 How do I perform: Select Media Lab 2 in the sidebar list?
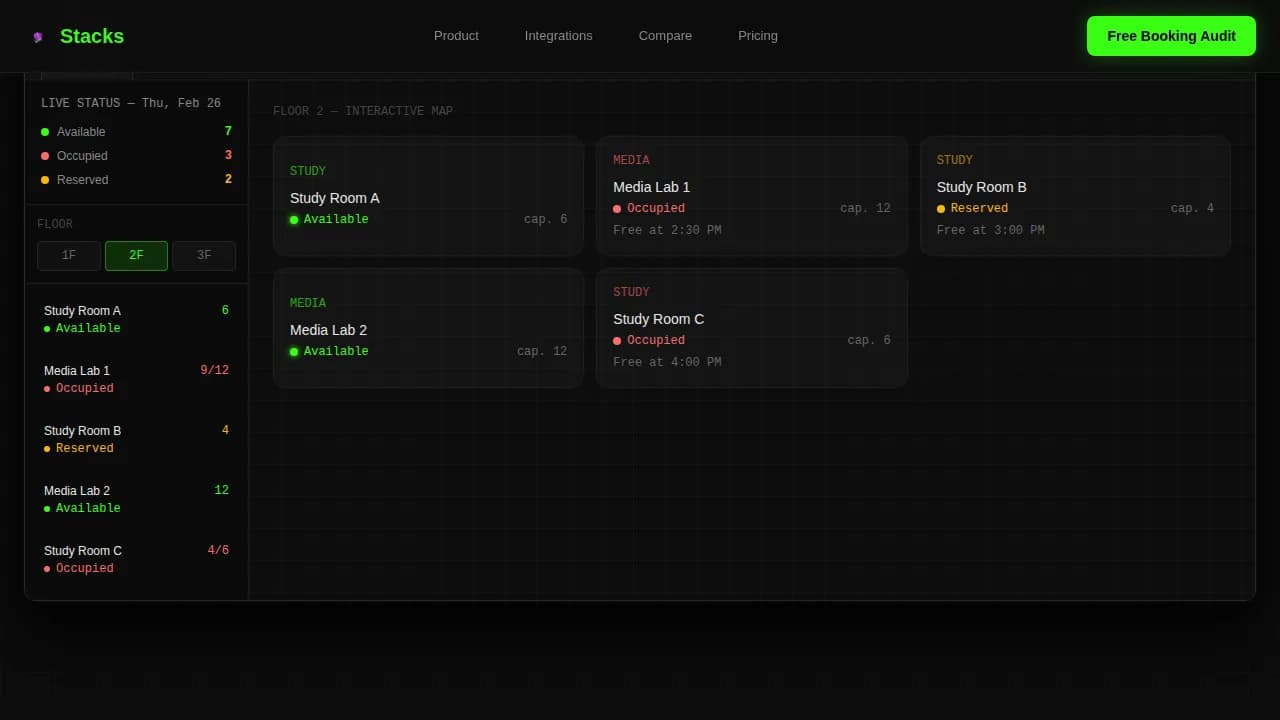[x=136, y=499]
